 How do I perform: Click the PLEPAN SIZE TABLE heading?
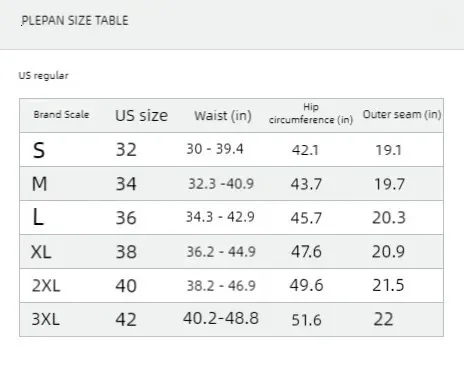75,21
